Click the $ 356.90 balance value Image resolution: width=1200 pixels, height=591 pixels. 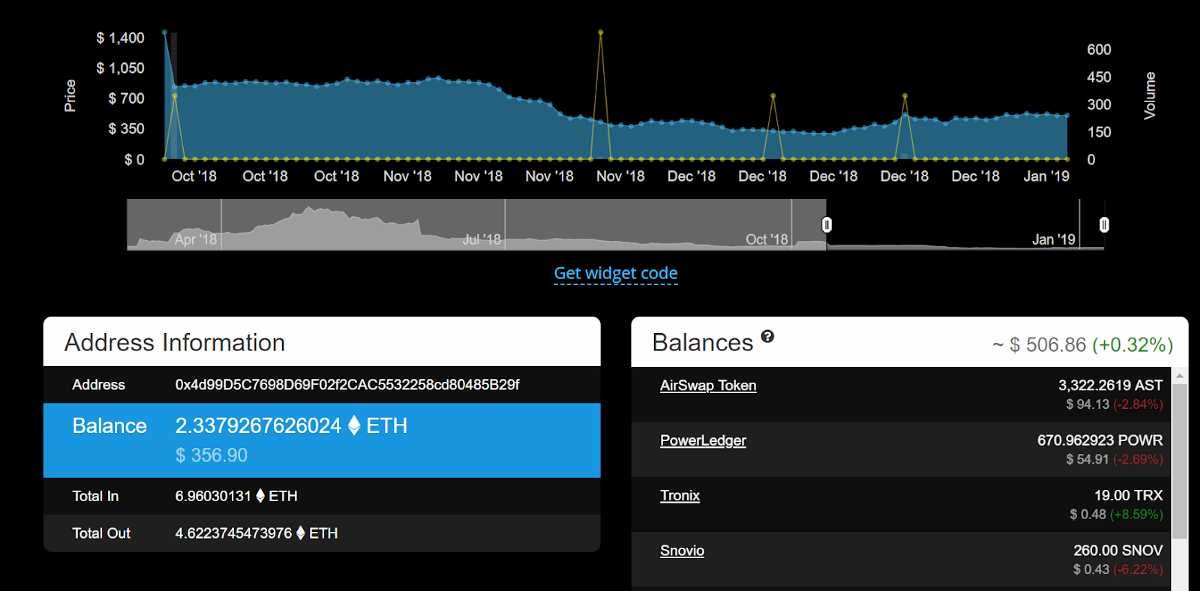211,456
